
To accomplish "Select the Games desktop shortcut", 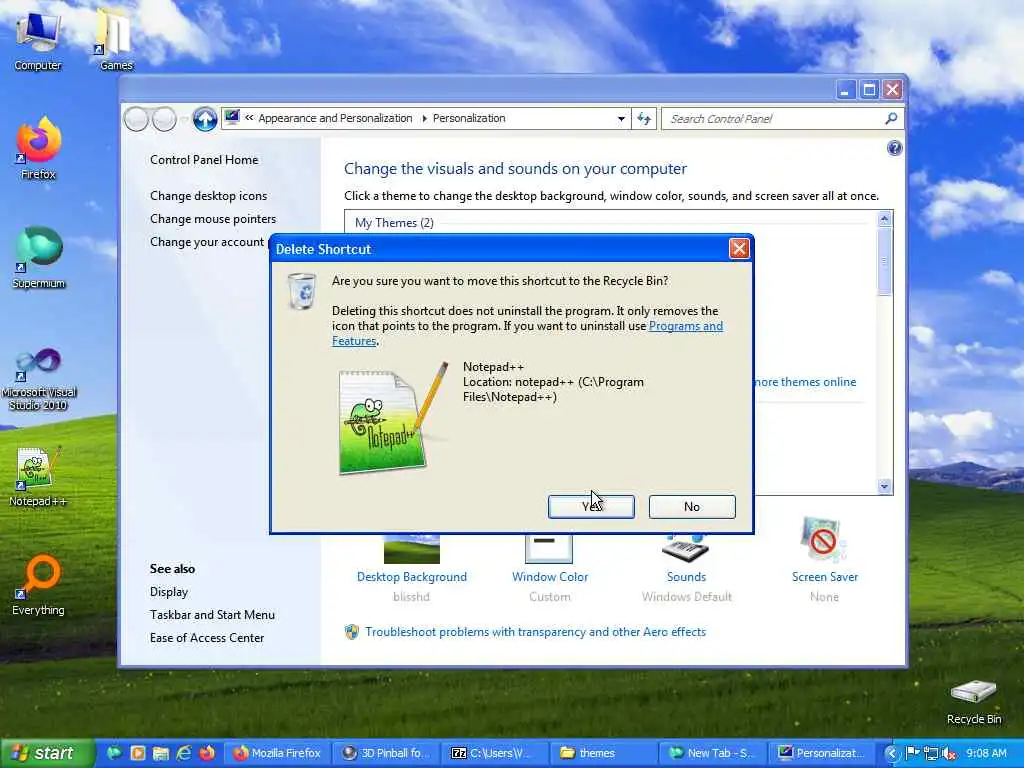I will pyautogui.click(x=116, y=39).
